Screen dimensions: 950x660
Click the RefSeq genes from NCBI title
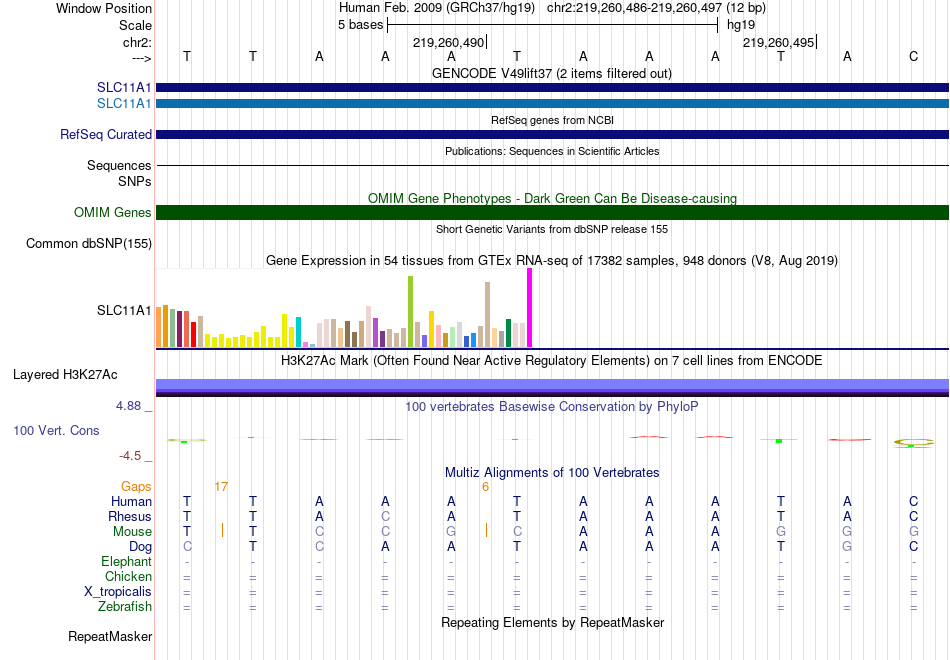pyautogui.click(x=552, y=120)
